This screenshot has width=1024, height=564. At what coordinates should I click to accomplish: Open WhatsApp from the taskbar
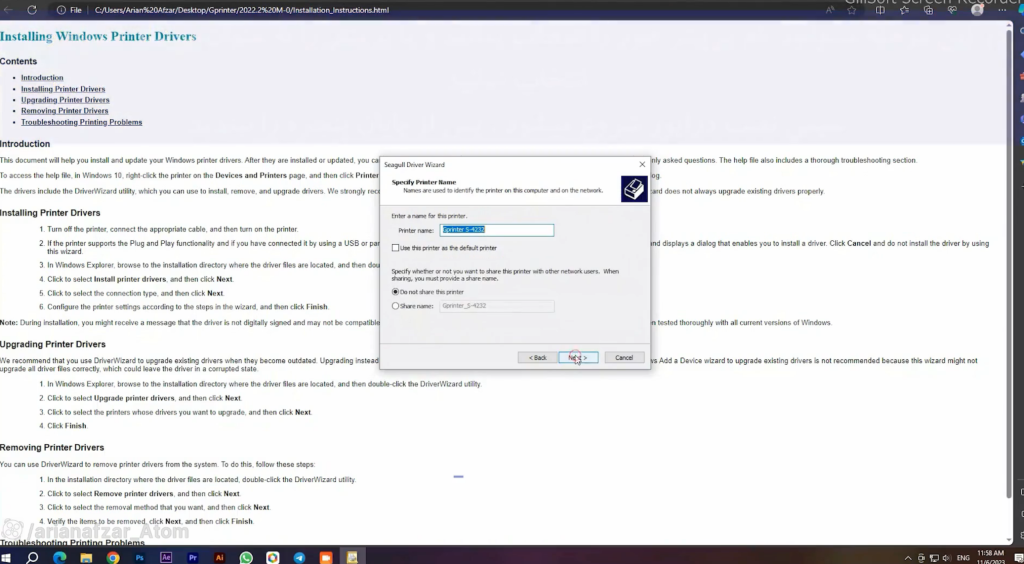[246, 557]
